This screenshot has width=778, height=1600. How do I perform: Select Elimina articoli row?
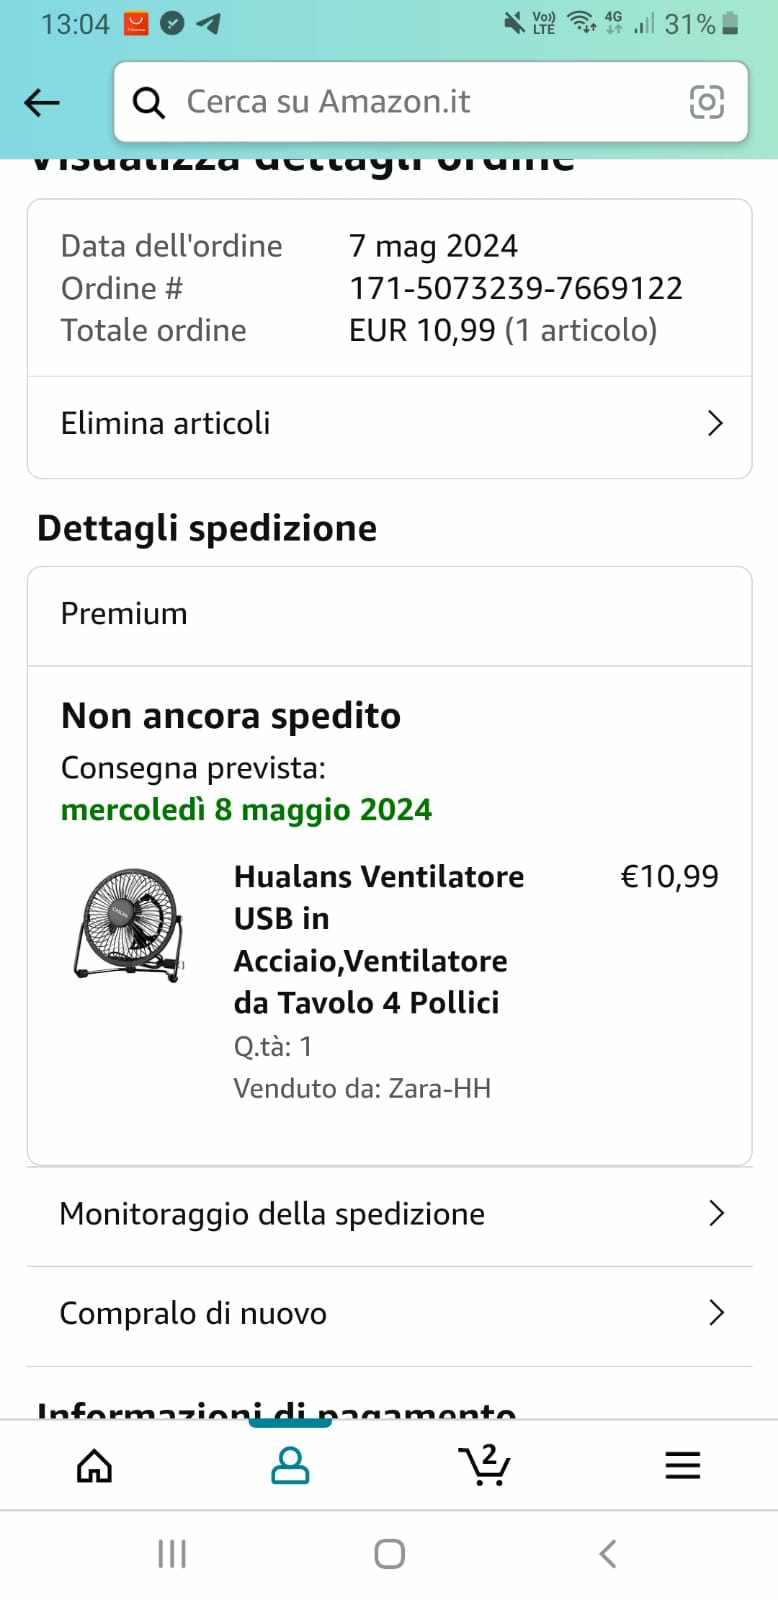coord(389,424)
